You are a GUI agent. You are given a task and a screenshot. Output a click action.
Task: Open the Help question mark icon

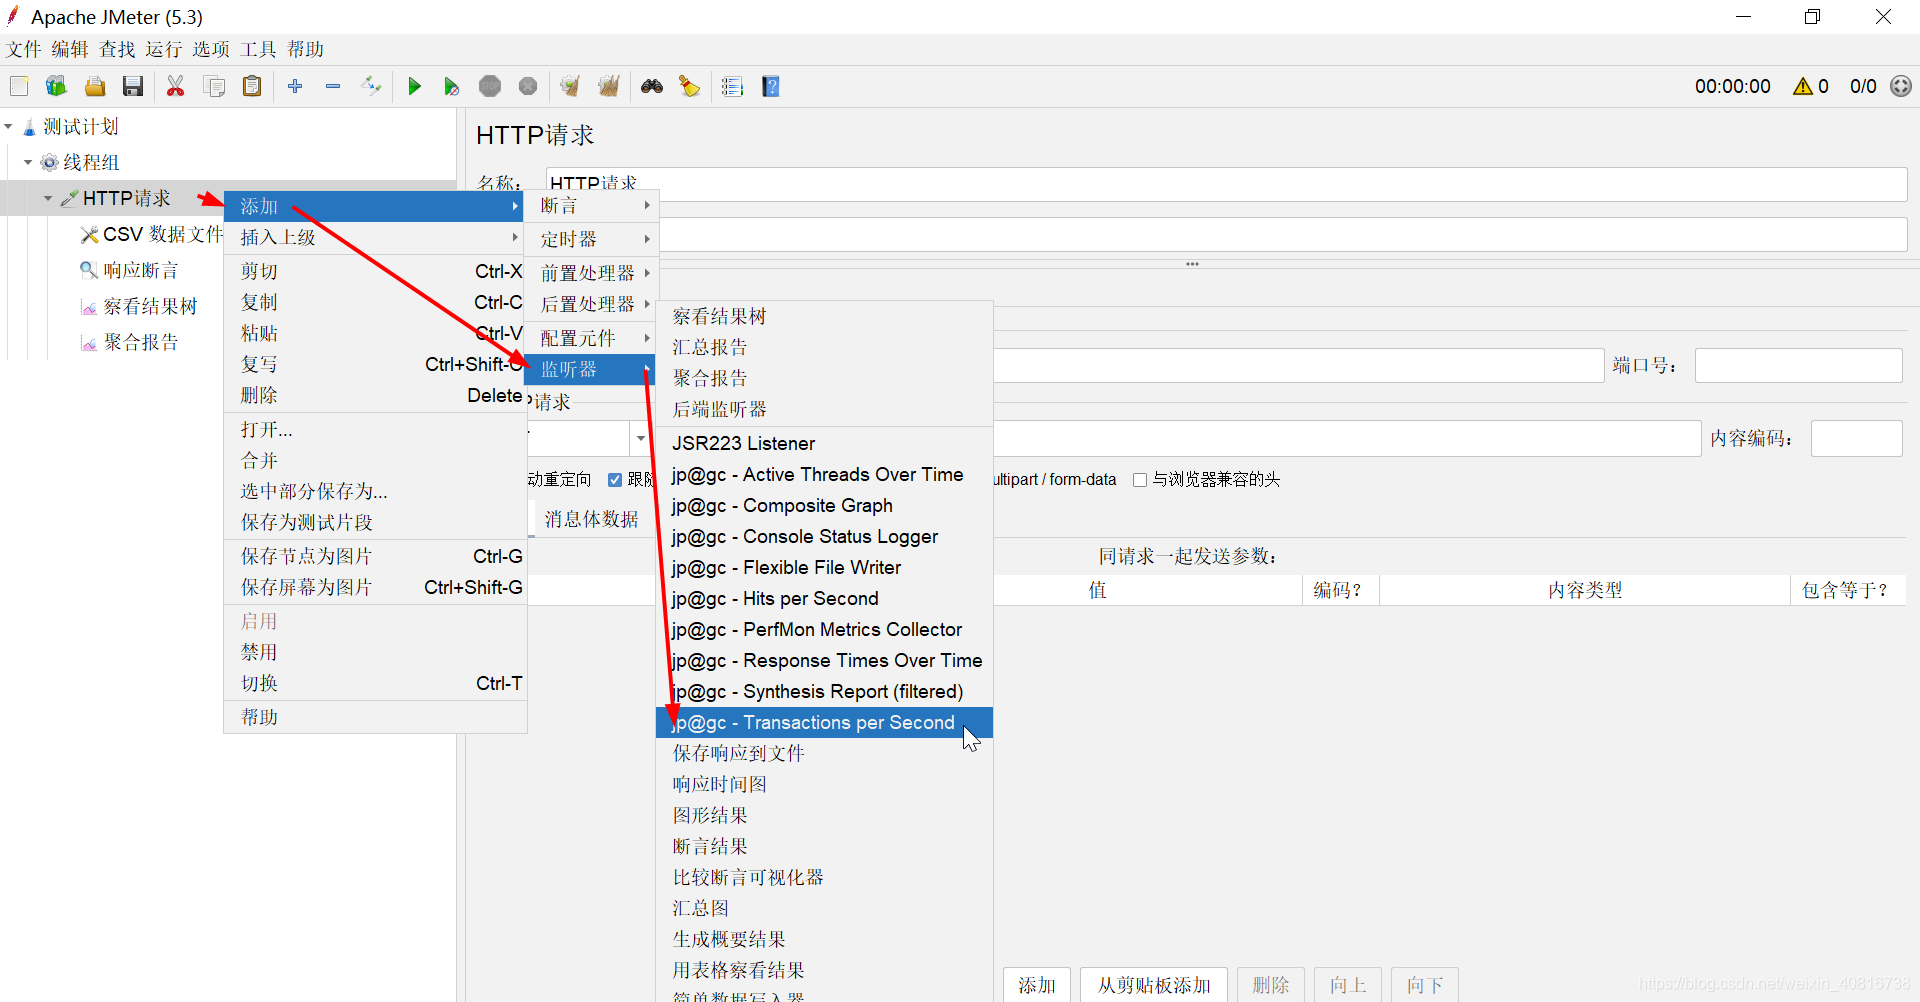point(771,87)
